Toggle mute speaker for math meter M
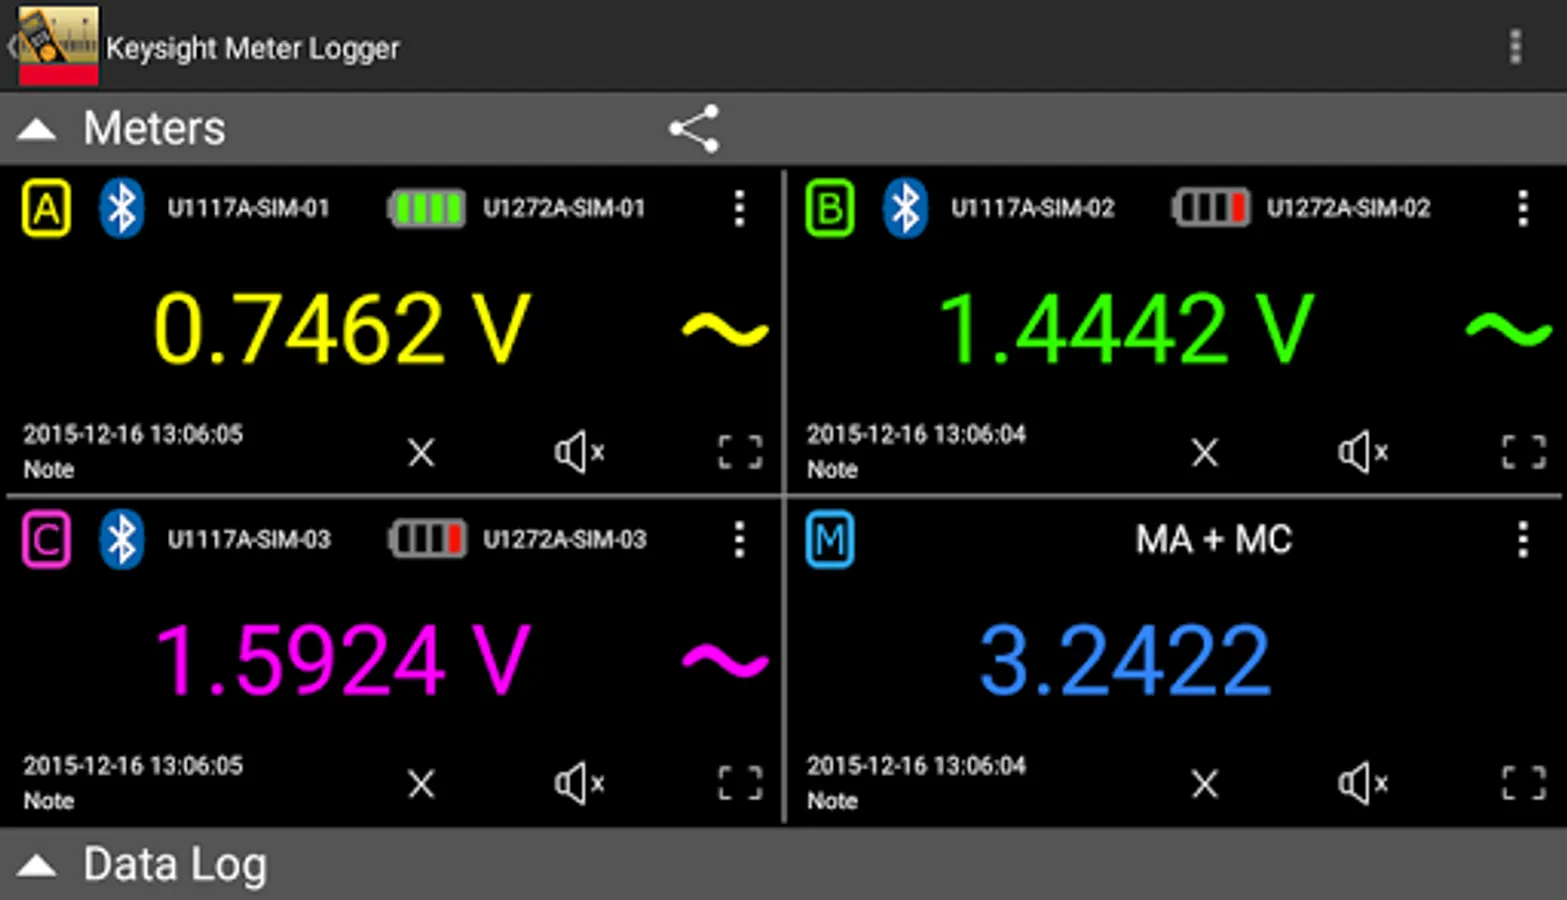The image size is (1567, 900). click(x=1364, y=783)
